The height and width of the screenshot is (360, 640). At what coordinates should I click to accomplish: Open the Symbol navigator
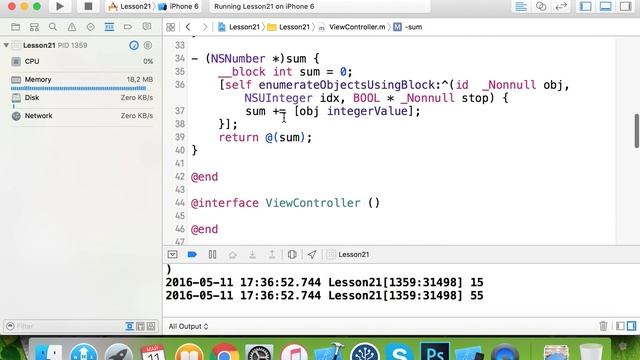click(x=34, y=27)
